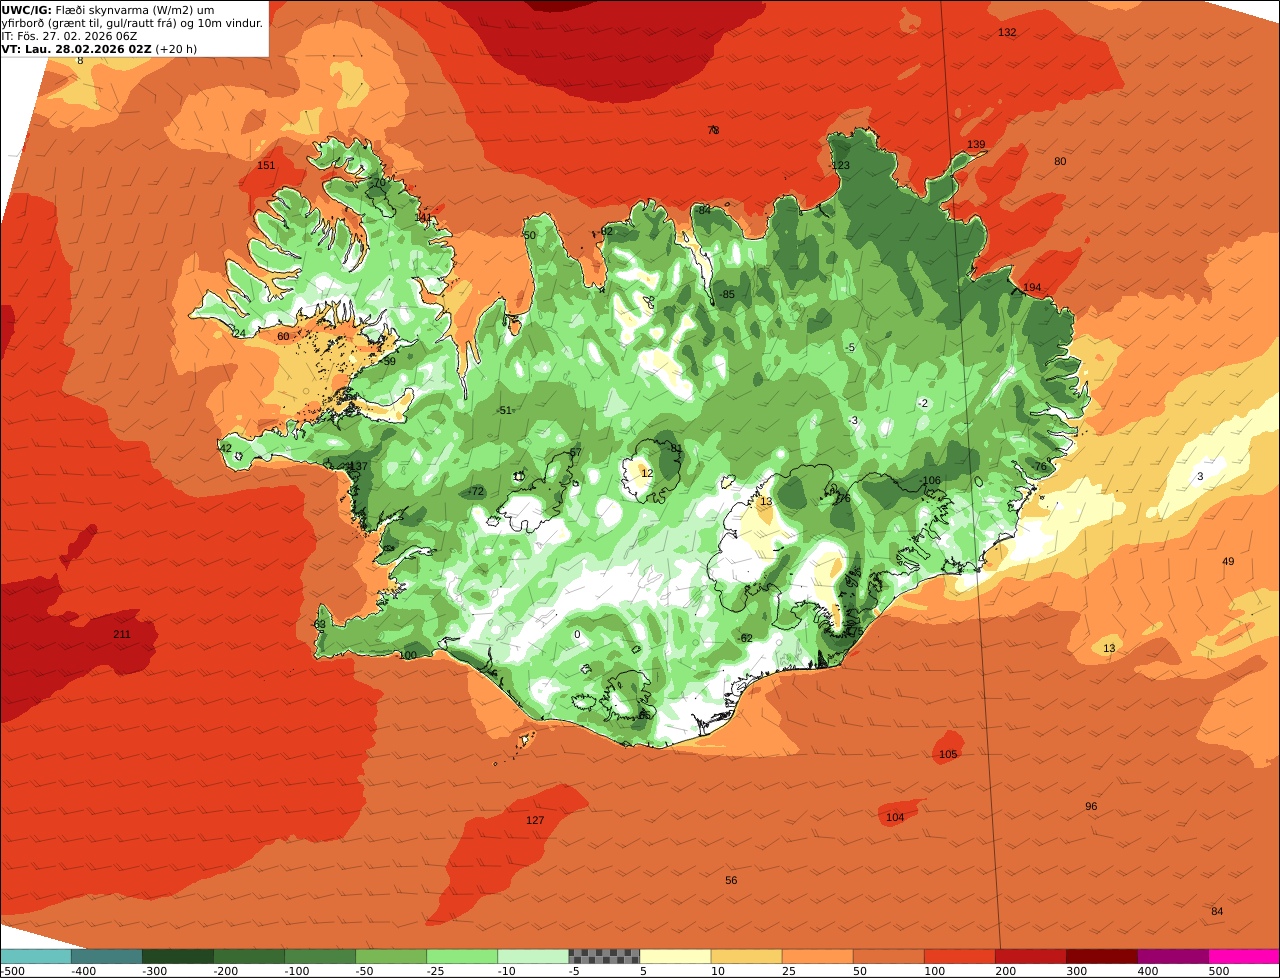Click the legend tick label 500

pos(1219,971)
